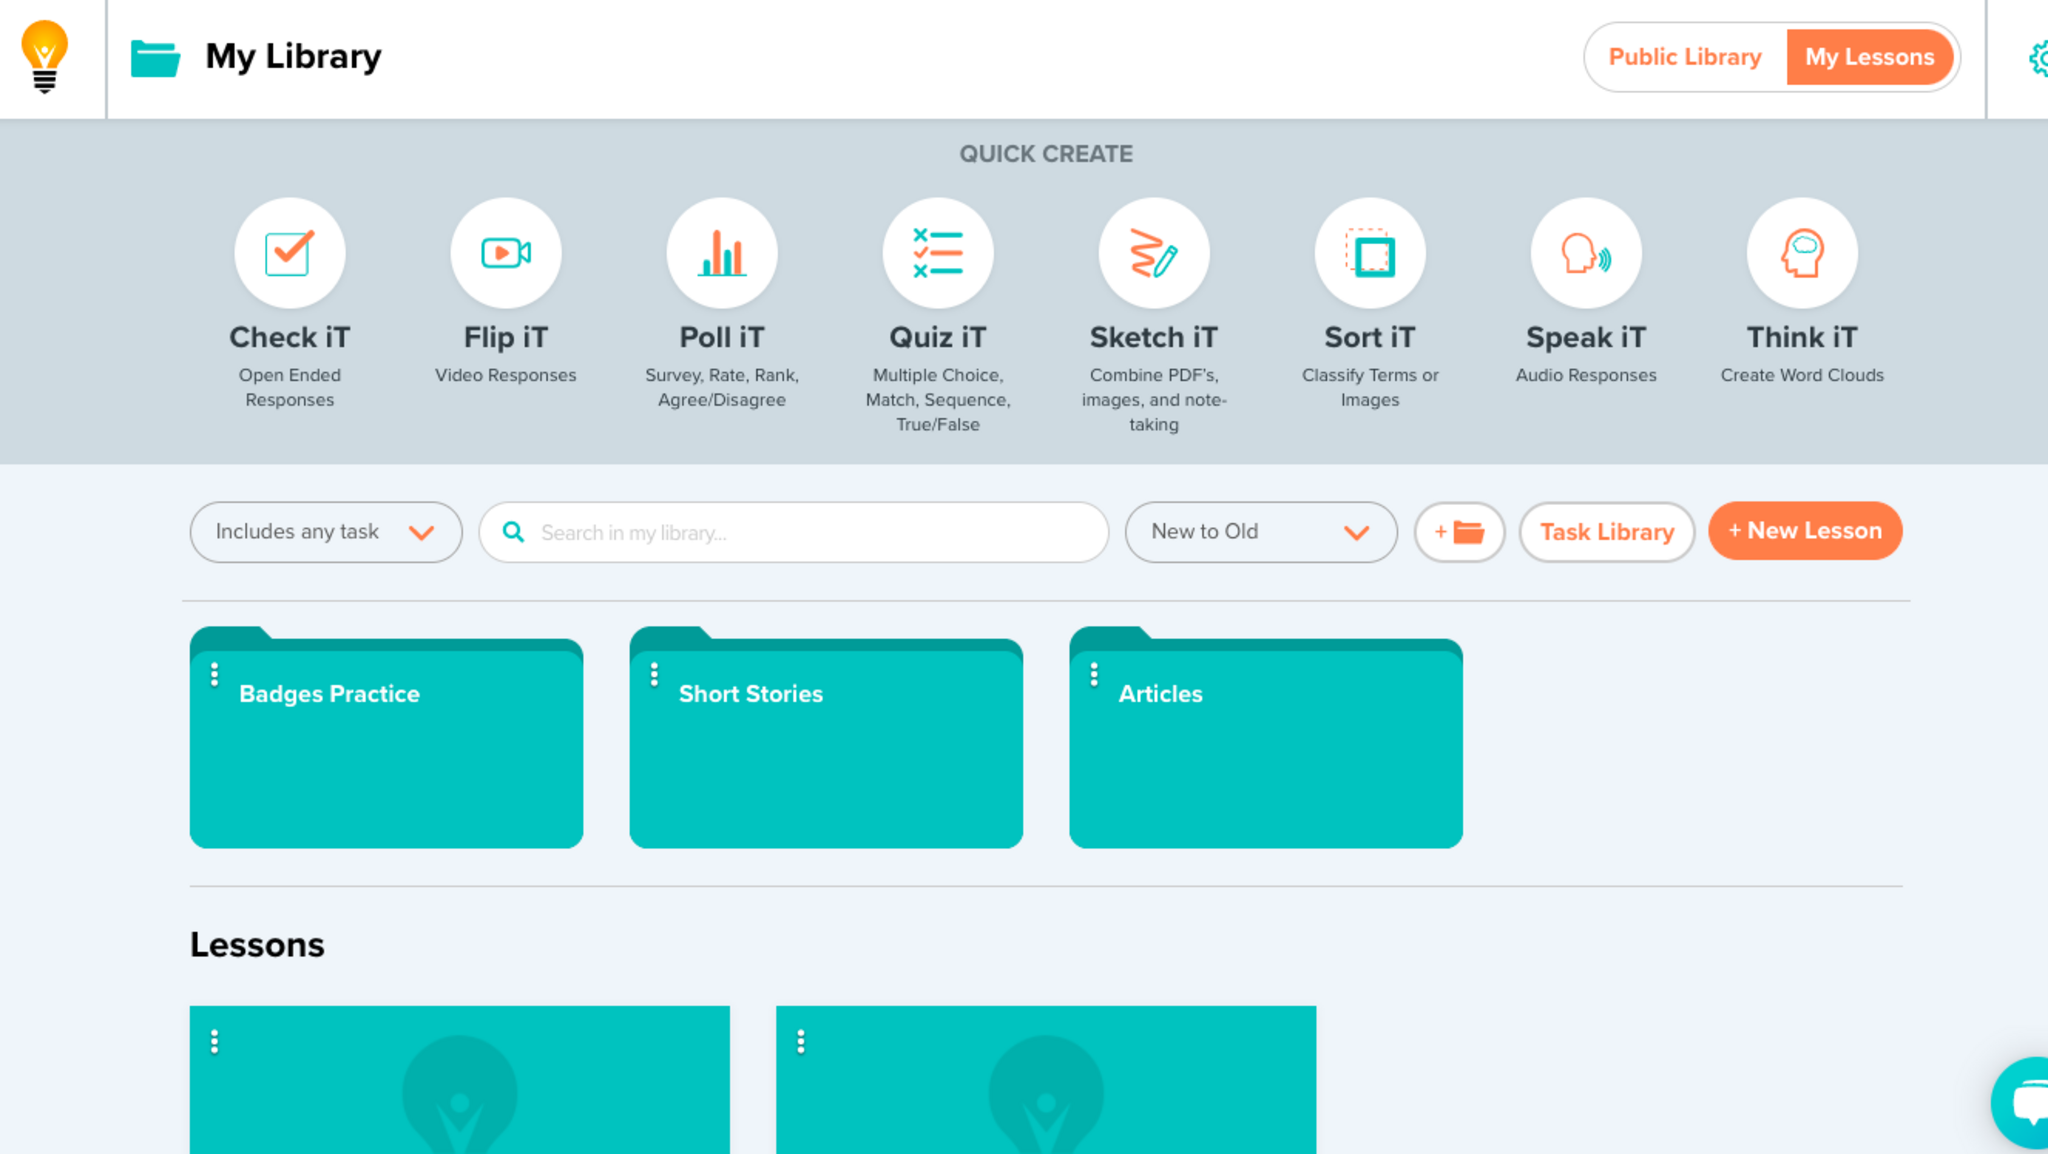Screen dimensions: 2048x1154
Task: Click the lightbulb logo in top-left corner
Action: [x=45, y=57]
